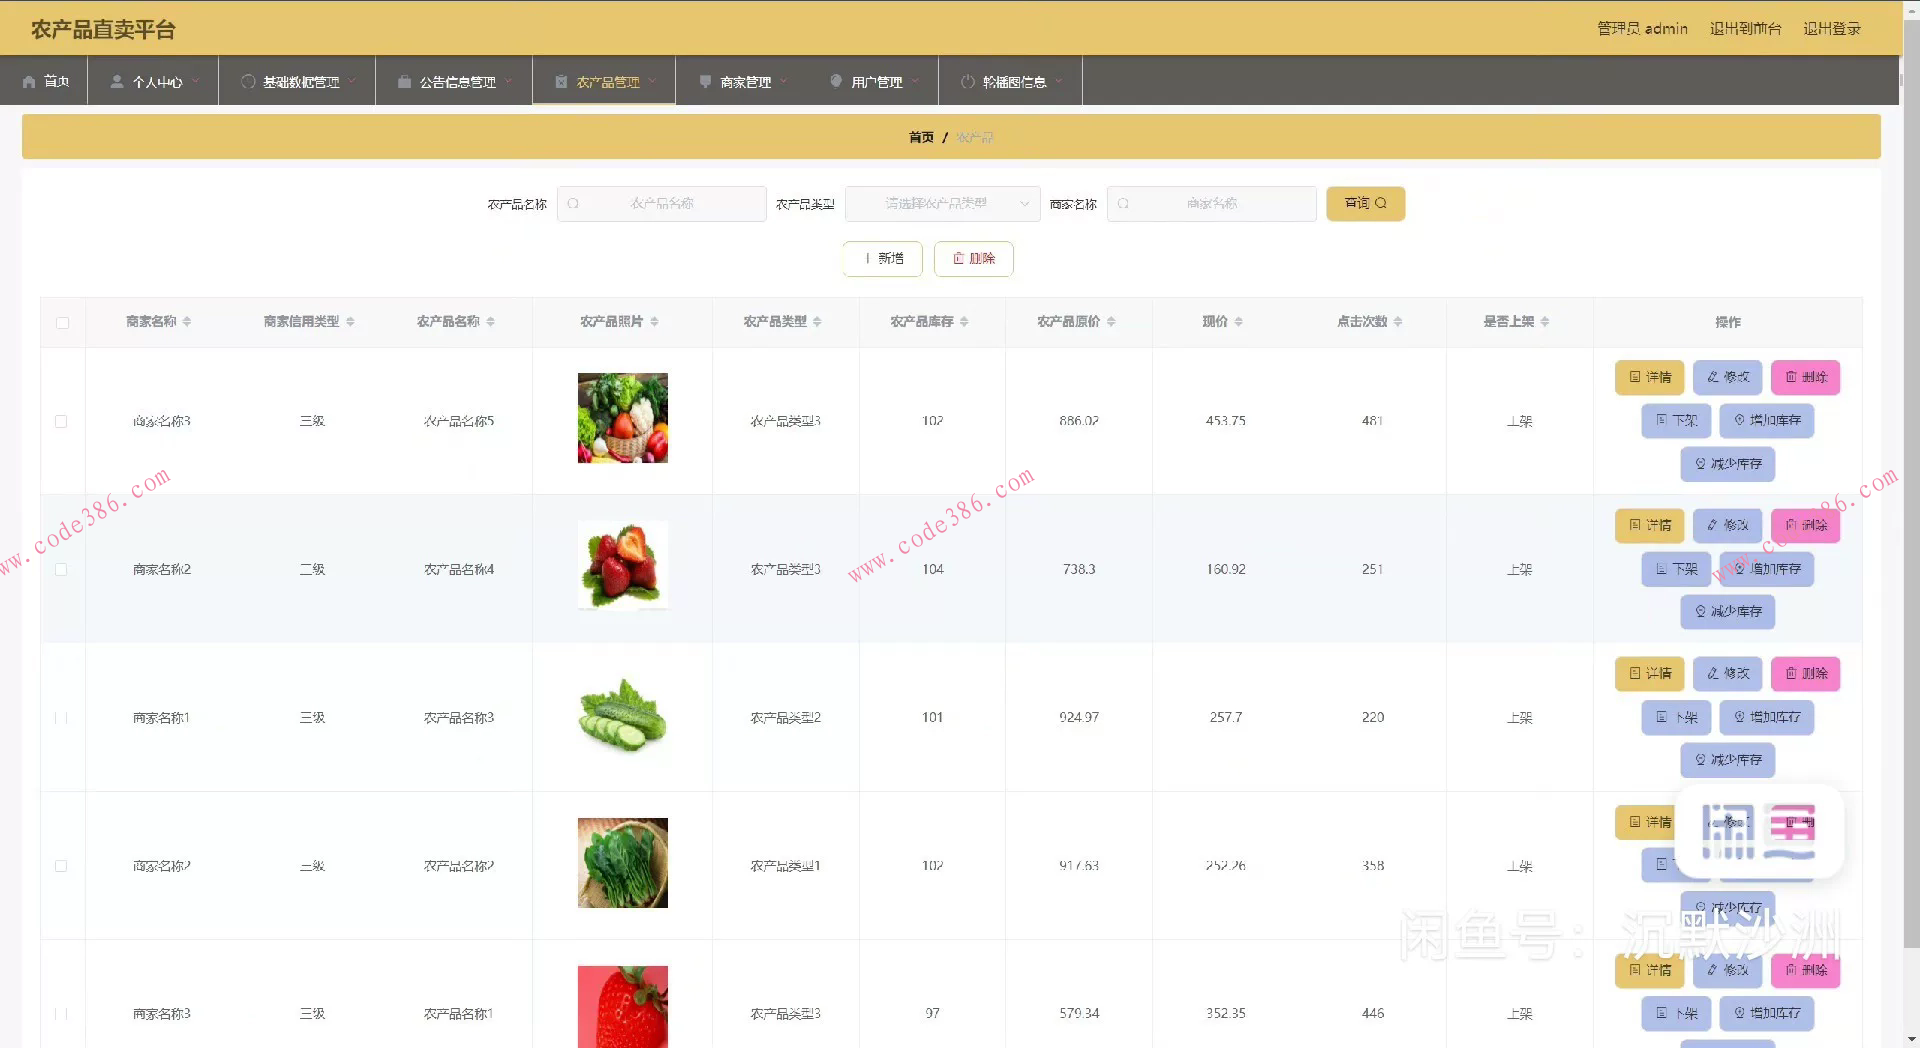Click the 退出登录 link
The height and width of the screenshot is (1048, 1920).
(1833, 28)
